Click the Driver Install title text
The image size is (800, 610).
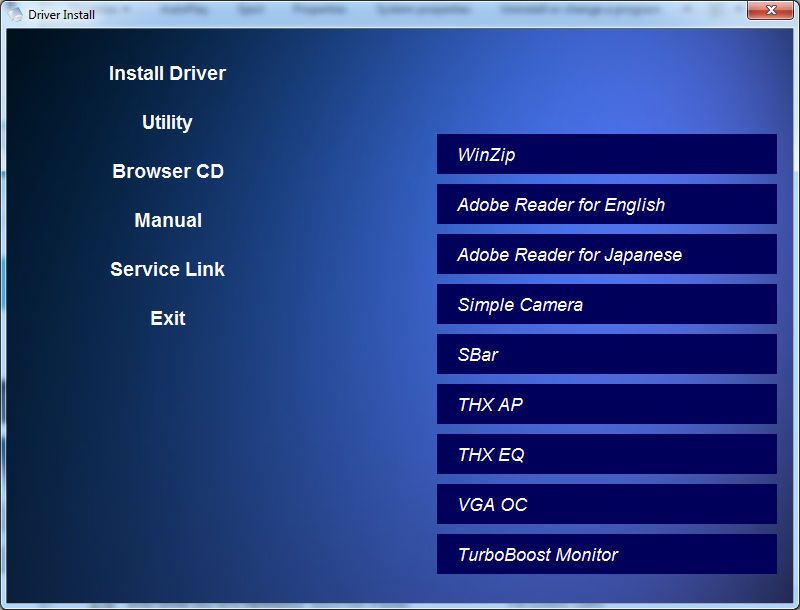60,15
